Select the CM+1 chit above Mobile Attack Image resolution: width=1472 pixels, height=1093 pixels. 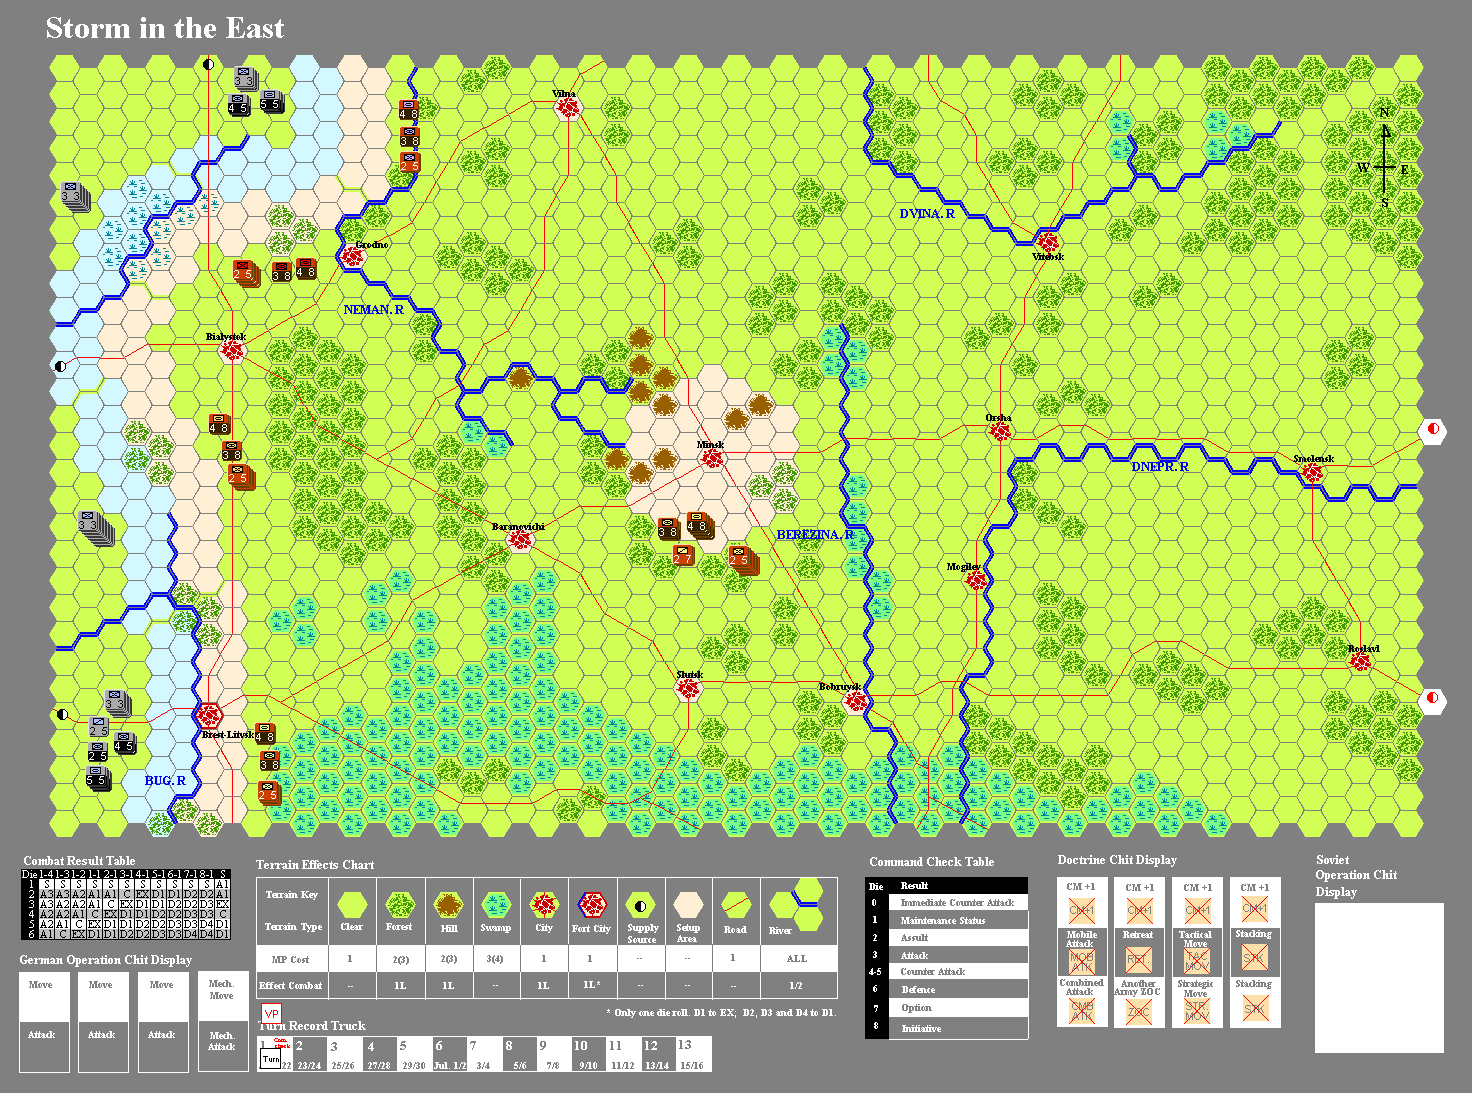(x=1081, y=909)
